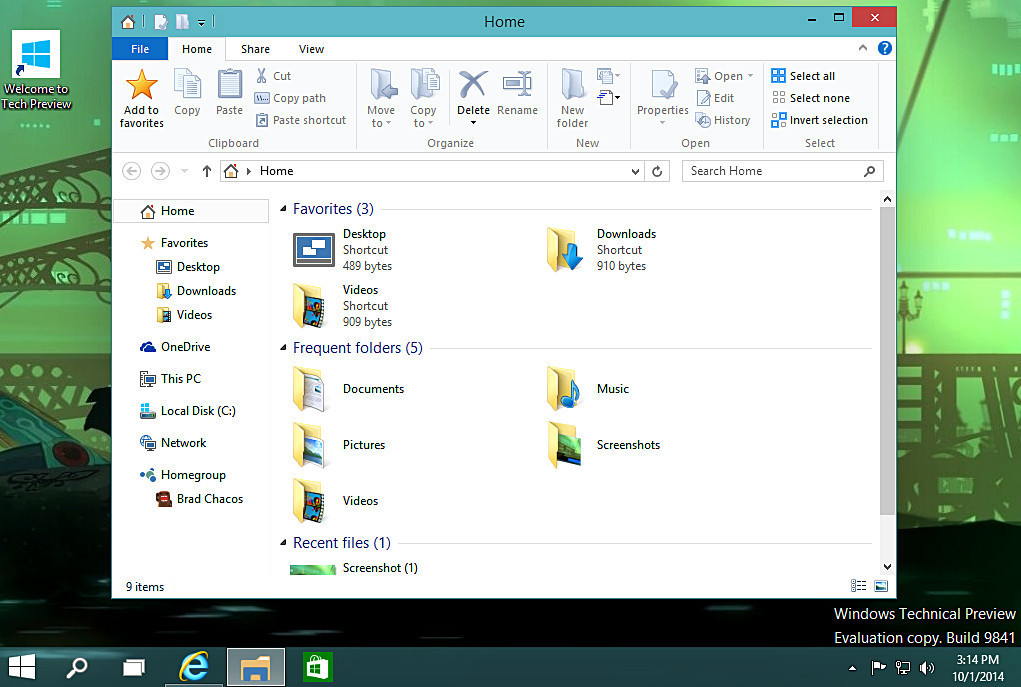Click the Rename icon in Organize group

pyautogui.click(x=517, y=85)
